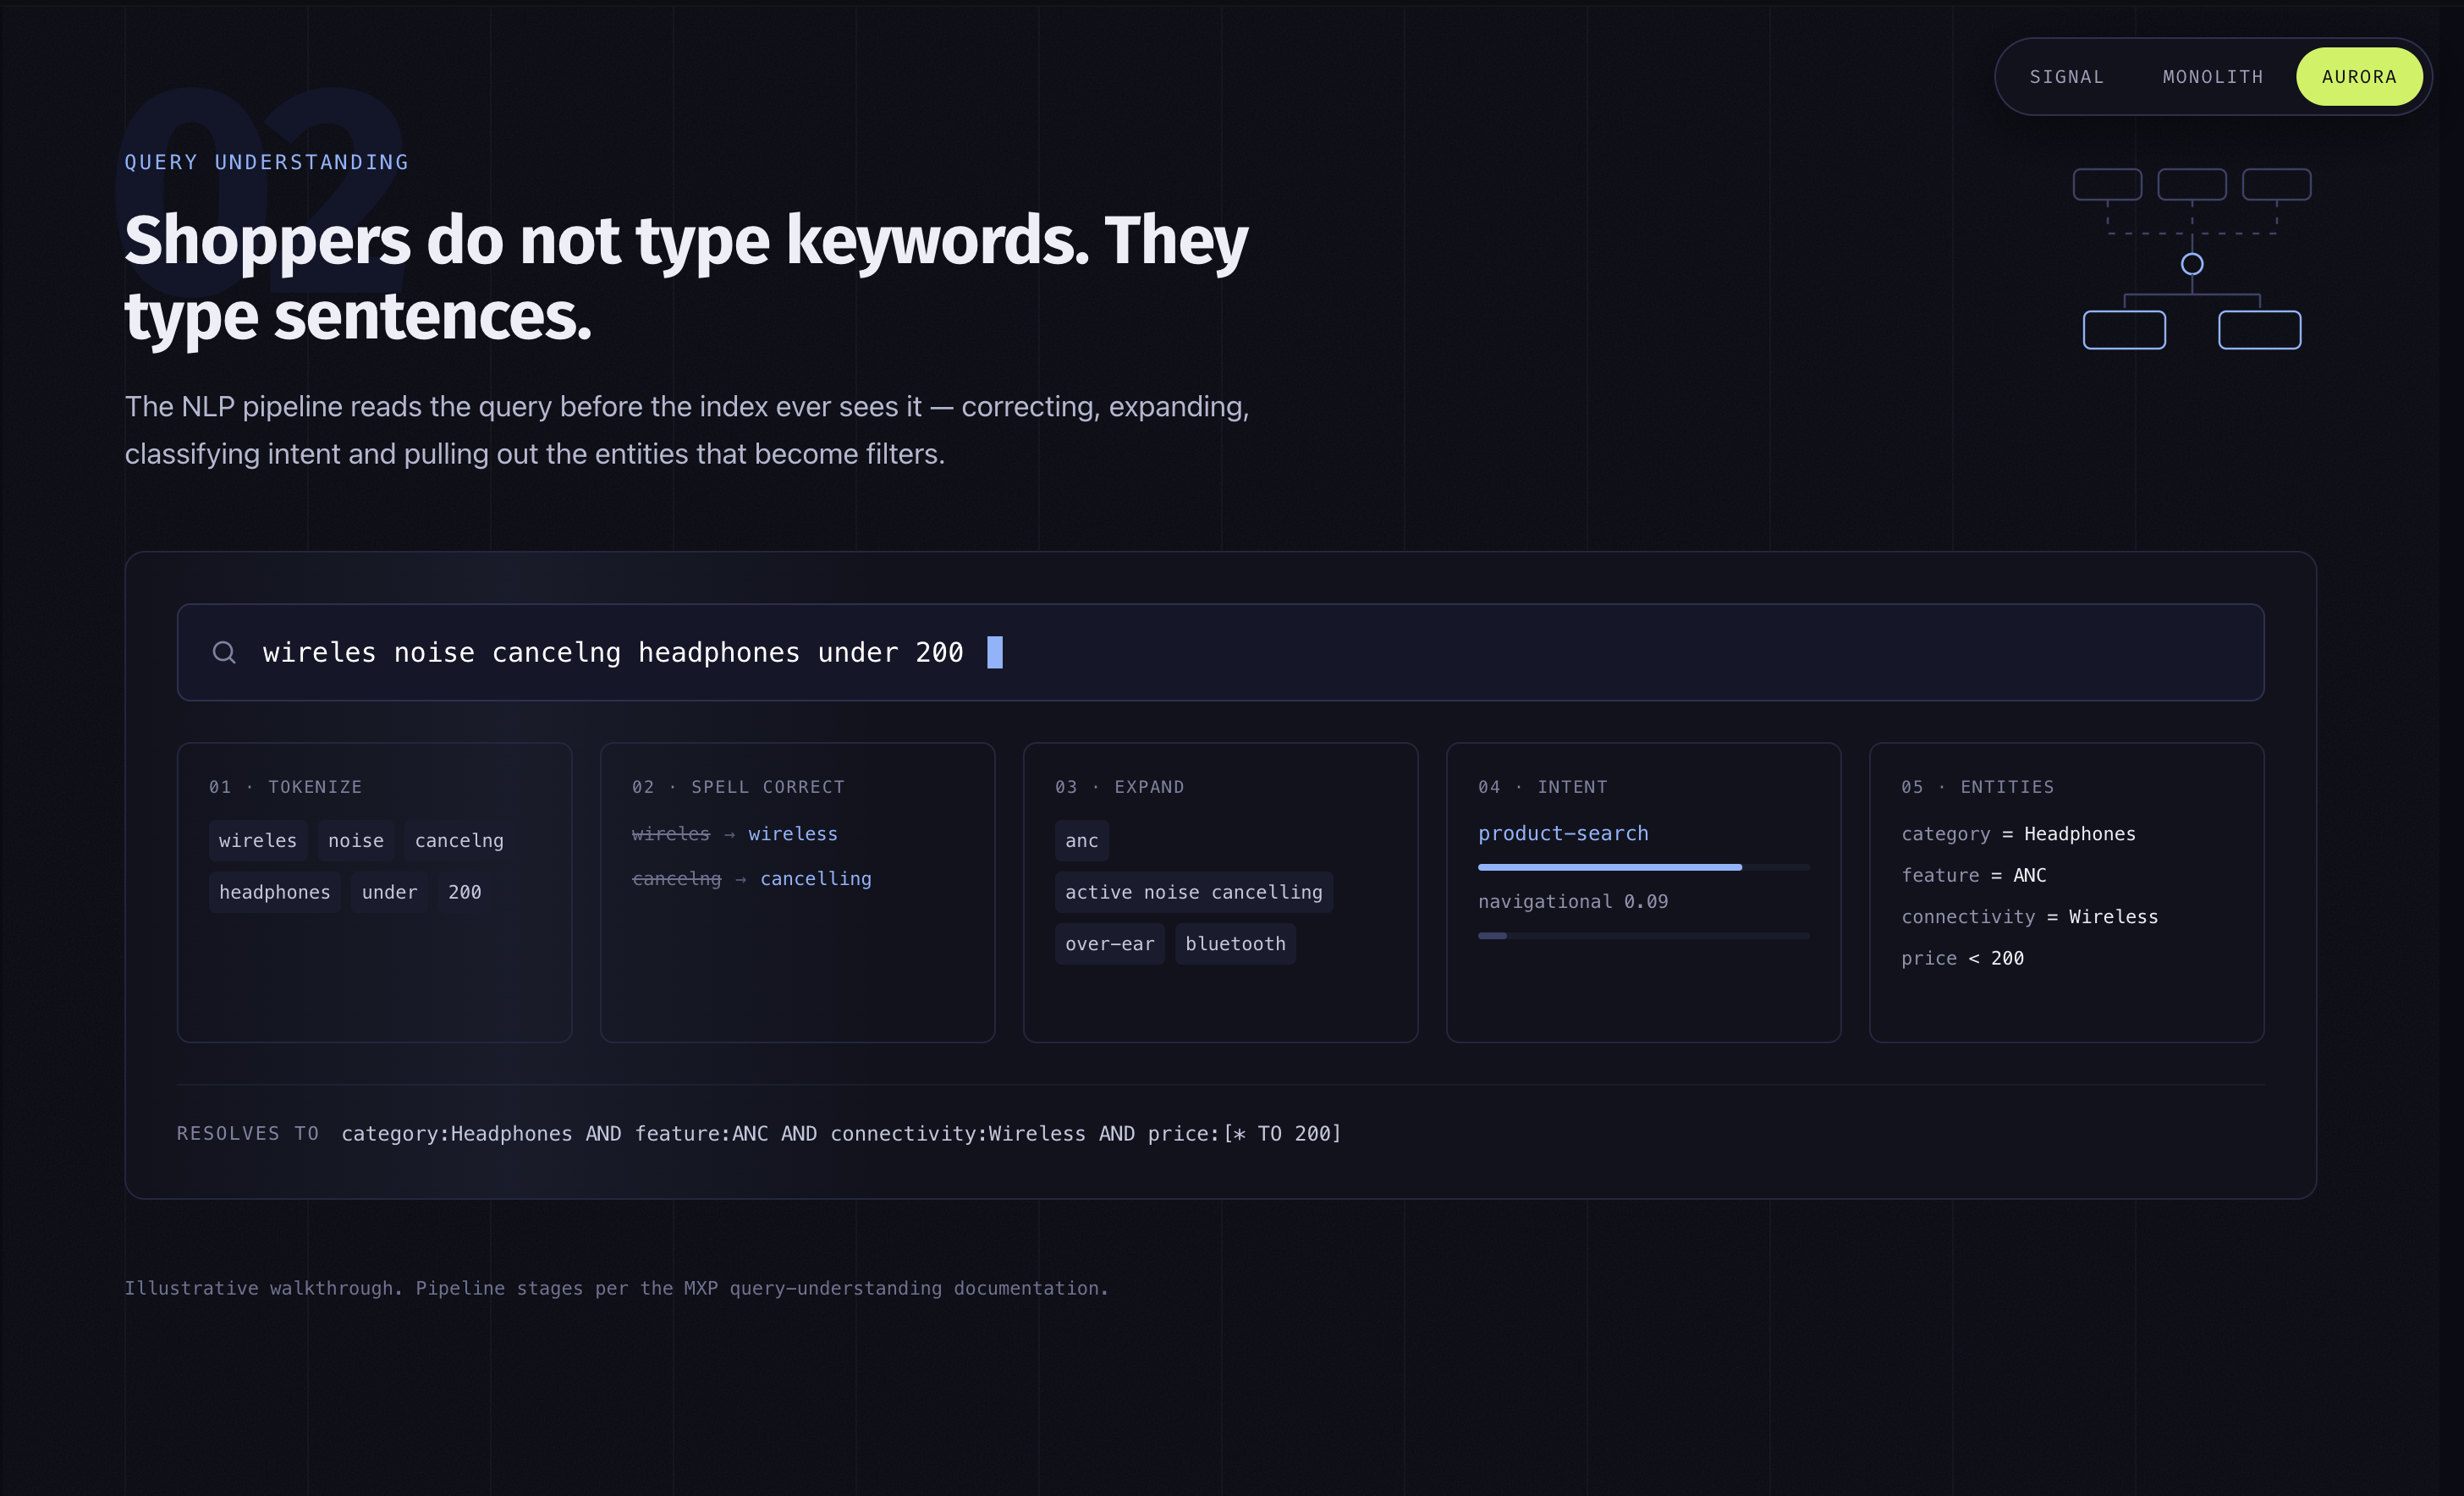The width and height of the screenshot is (2464, 1496).
Task: Select the AURORA theme pill
Action: (x=2358, y=77)
